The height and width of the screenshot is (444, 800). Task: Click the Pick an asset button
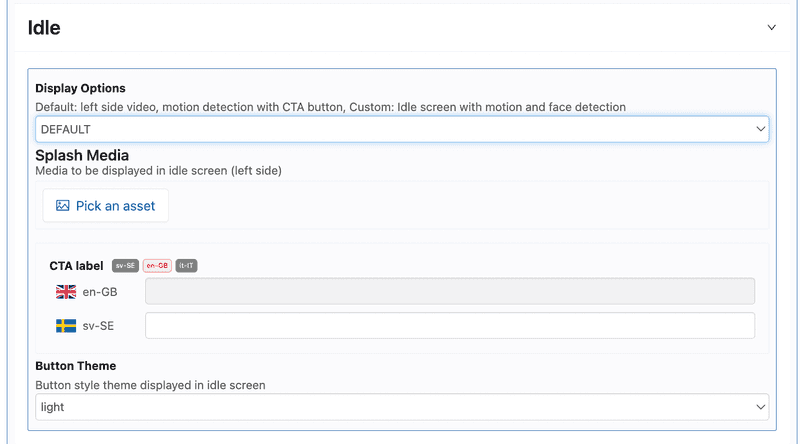[106, 205]
